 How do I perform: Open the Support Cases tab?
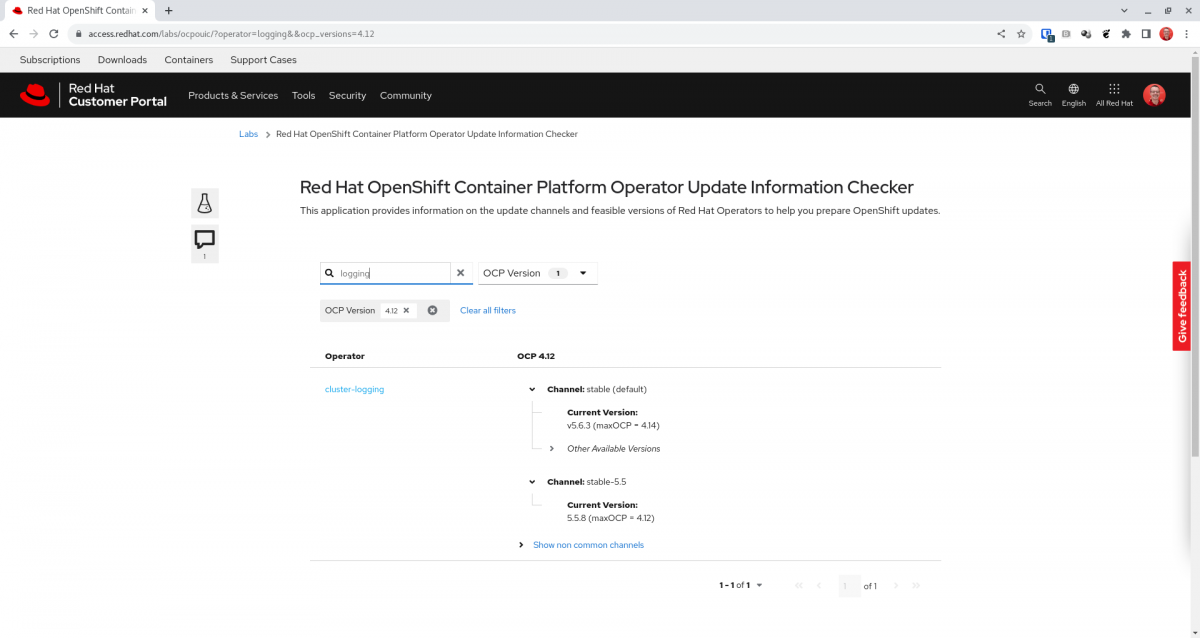[x=263, y=60]
